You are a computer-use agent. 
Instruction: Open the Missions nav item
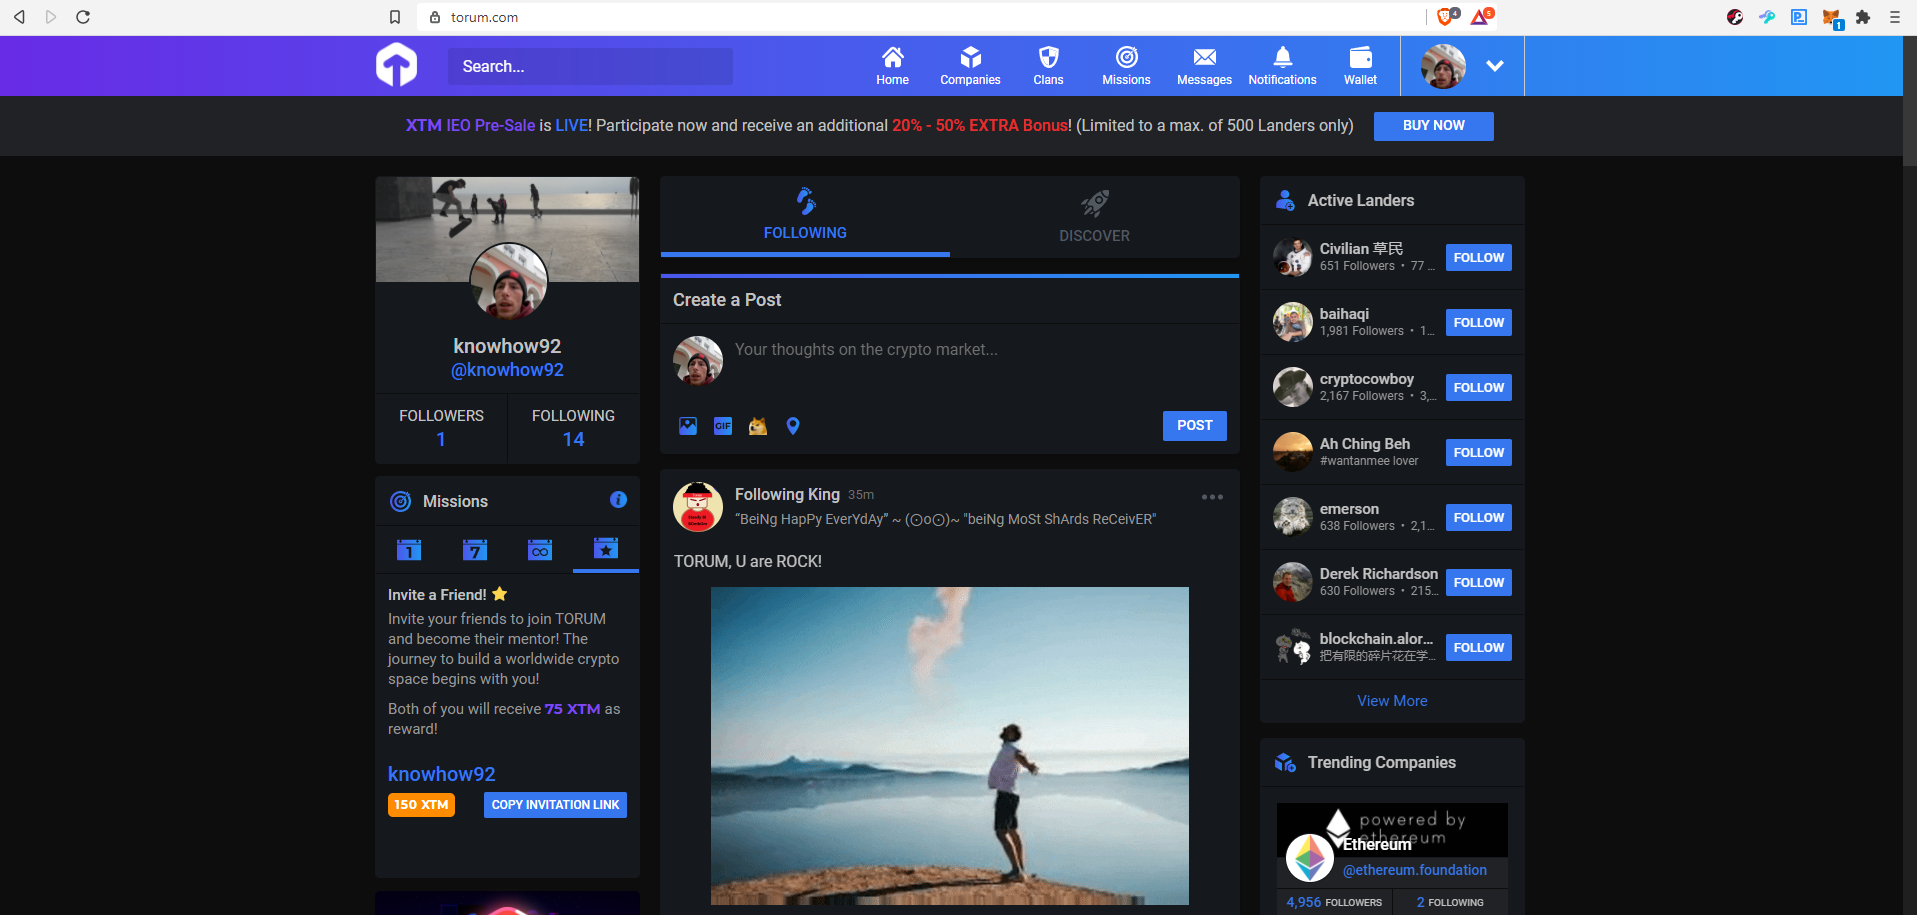pos(1126,66)
